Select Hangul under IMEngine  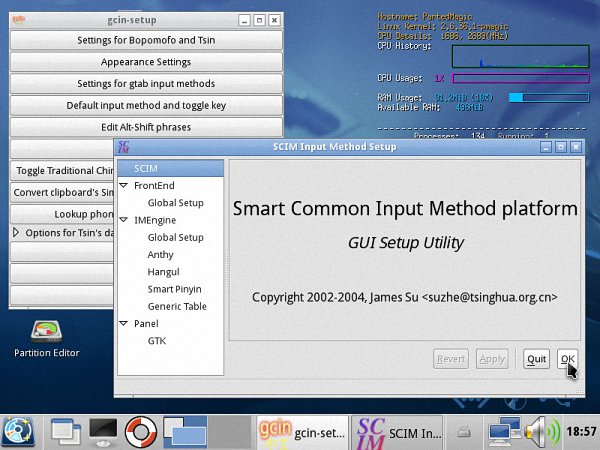tap(164, 272)
